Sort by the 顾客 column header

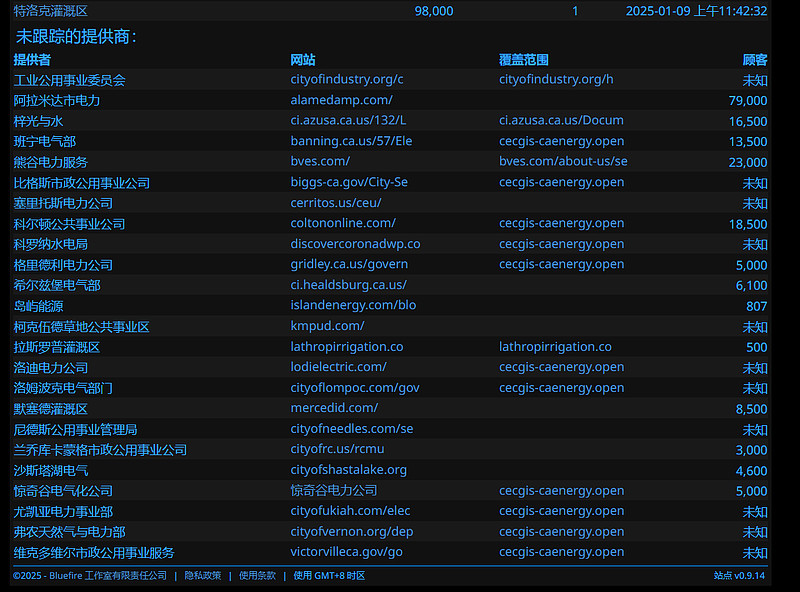[x=755, y=60]
